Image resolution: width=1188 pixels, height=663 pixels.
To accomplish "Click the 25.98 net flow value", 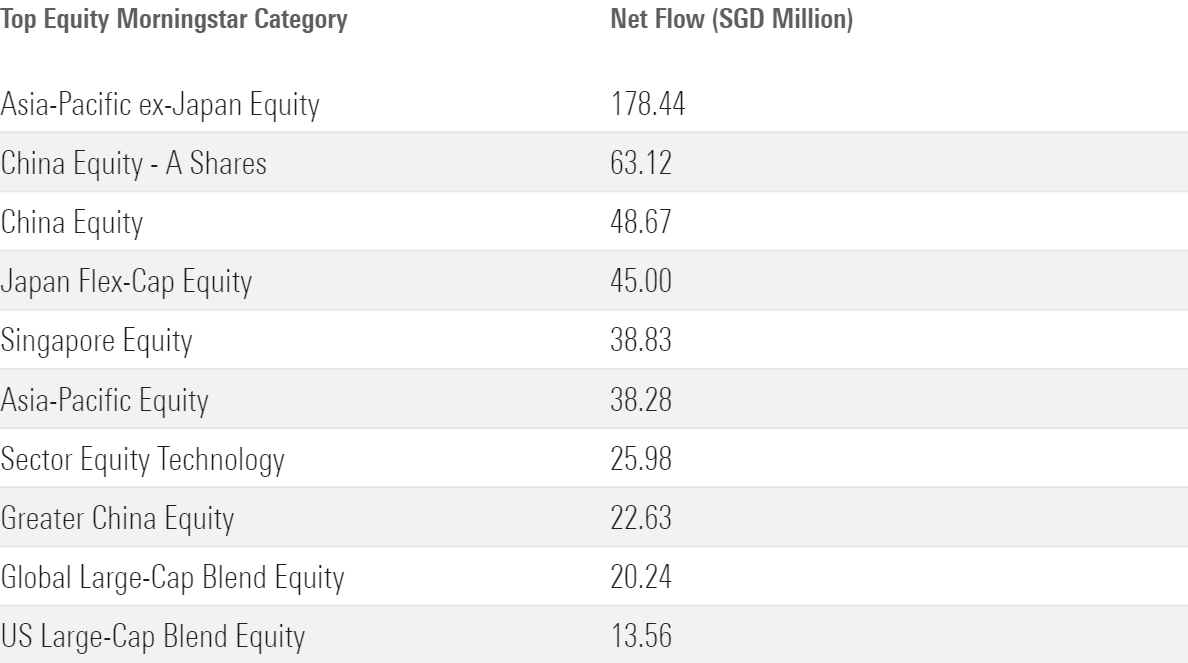I will click(x=641, y=460).
